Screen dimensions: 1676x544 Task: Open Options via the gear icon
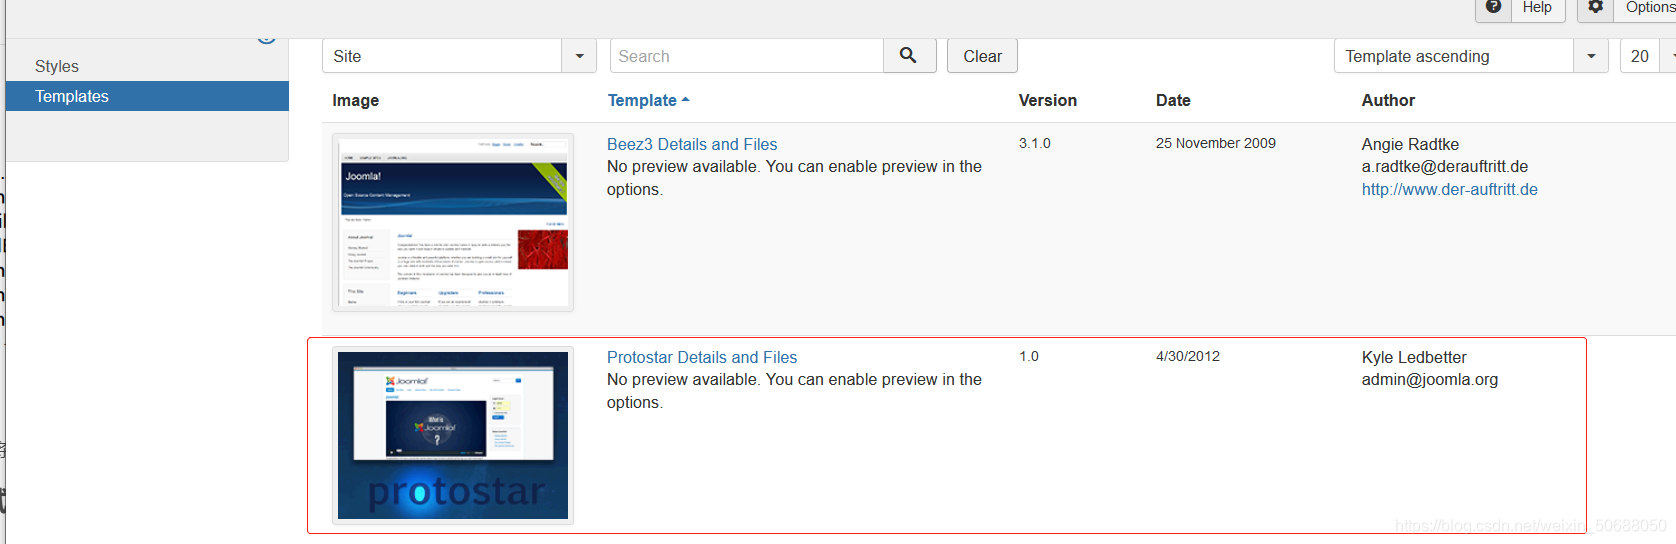[x=1596, y=7]
